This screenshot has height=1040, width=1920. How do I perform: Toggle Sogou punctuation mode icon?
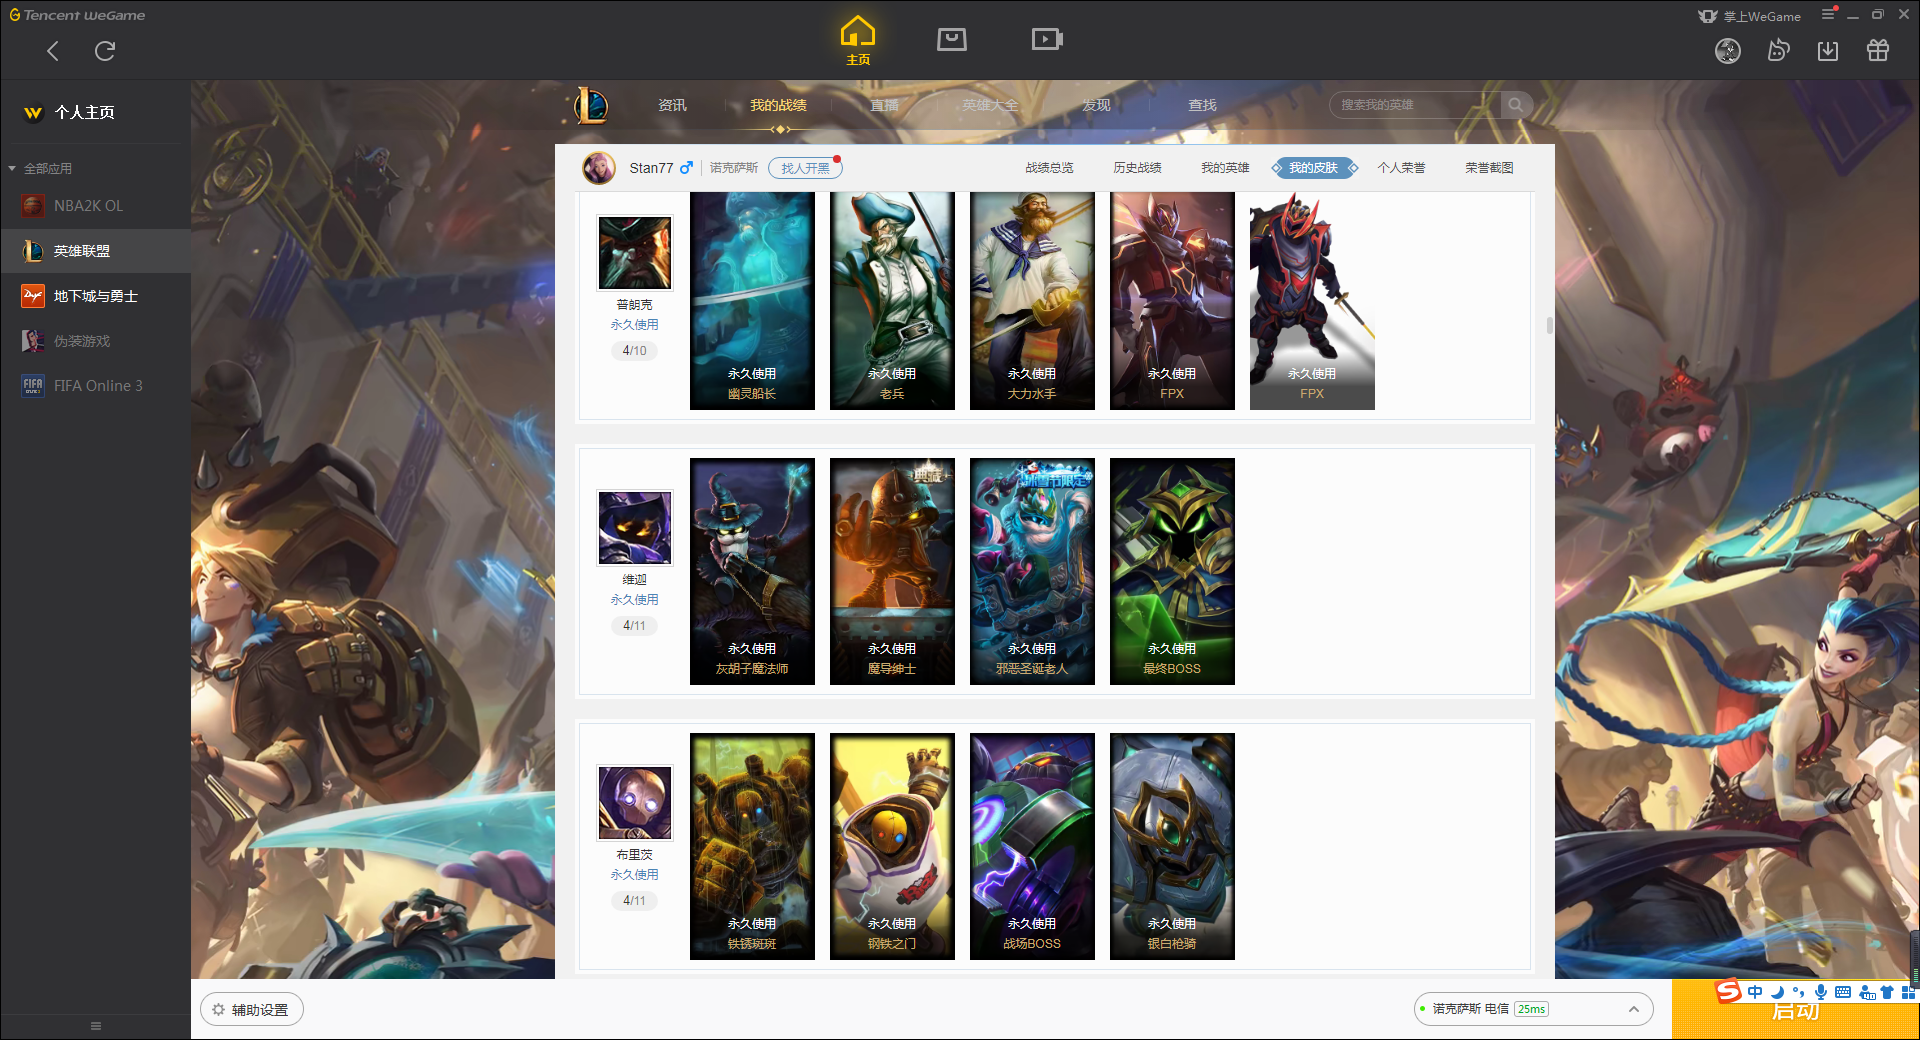[x=1798, y=992]
